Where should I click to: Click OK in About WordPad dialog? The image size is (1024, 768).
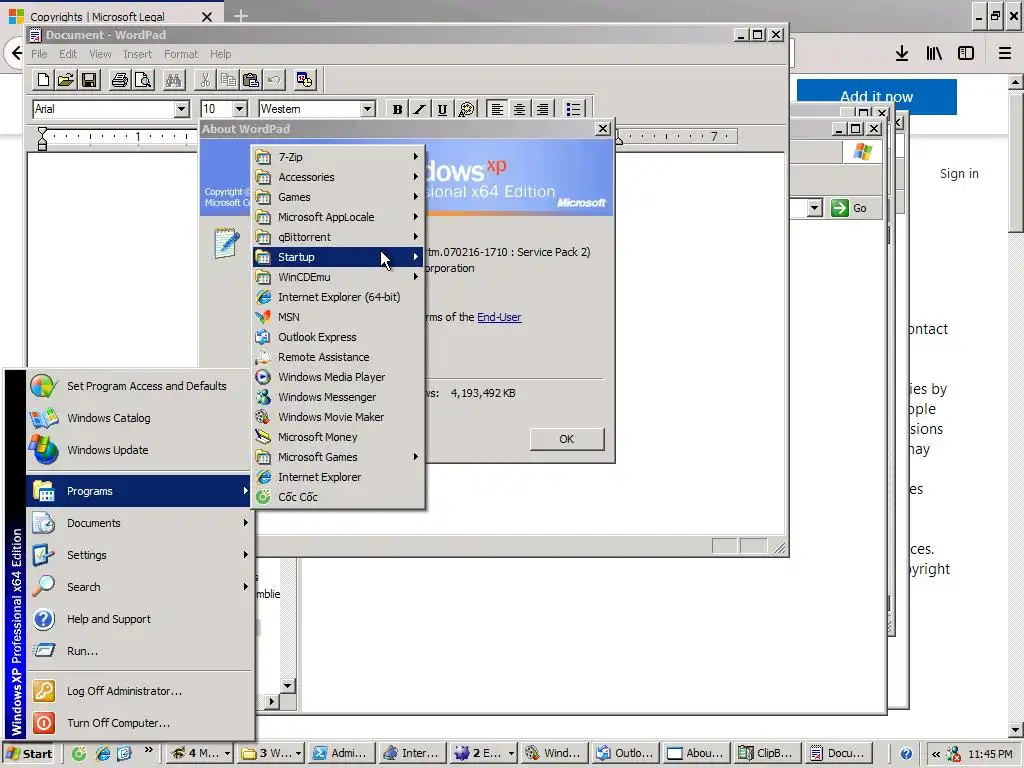click(x=567, y=439)
